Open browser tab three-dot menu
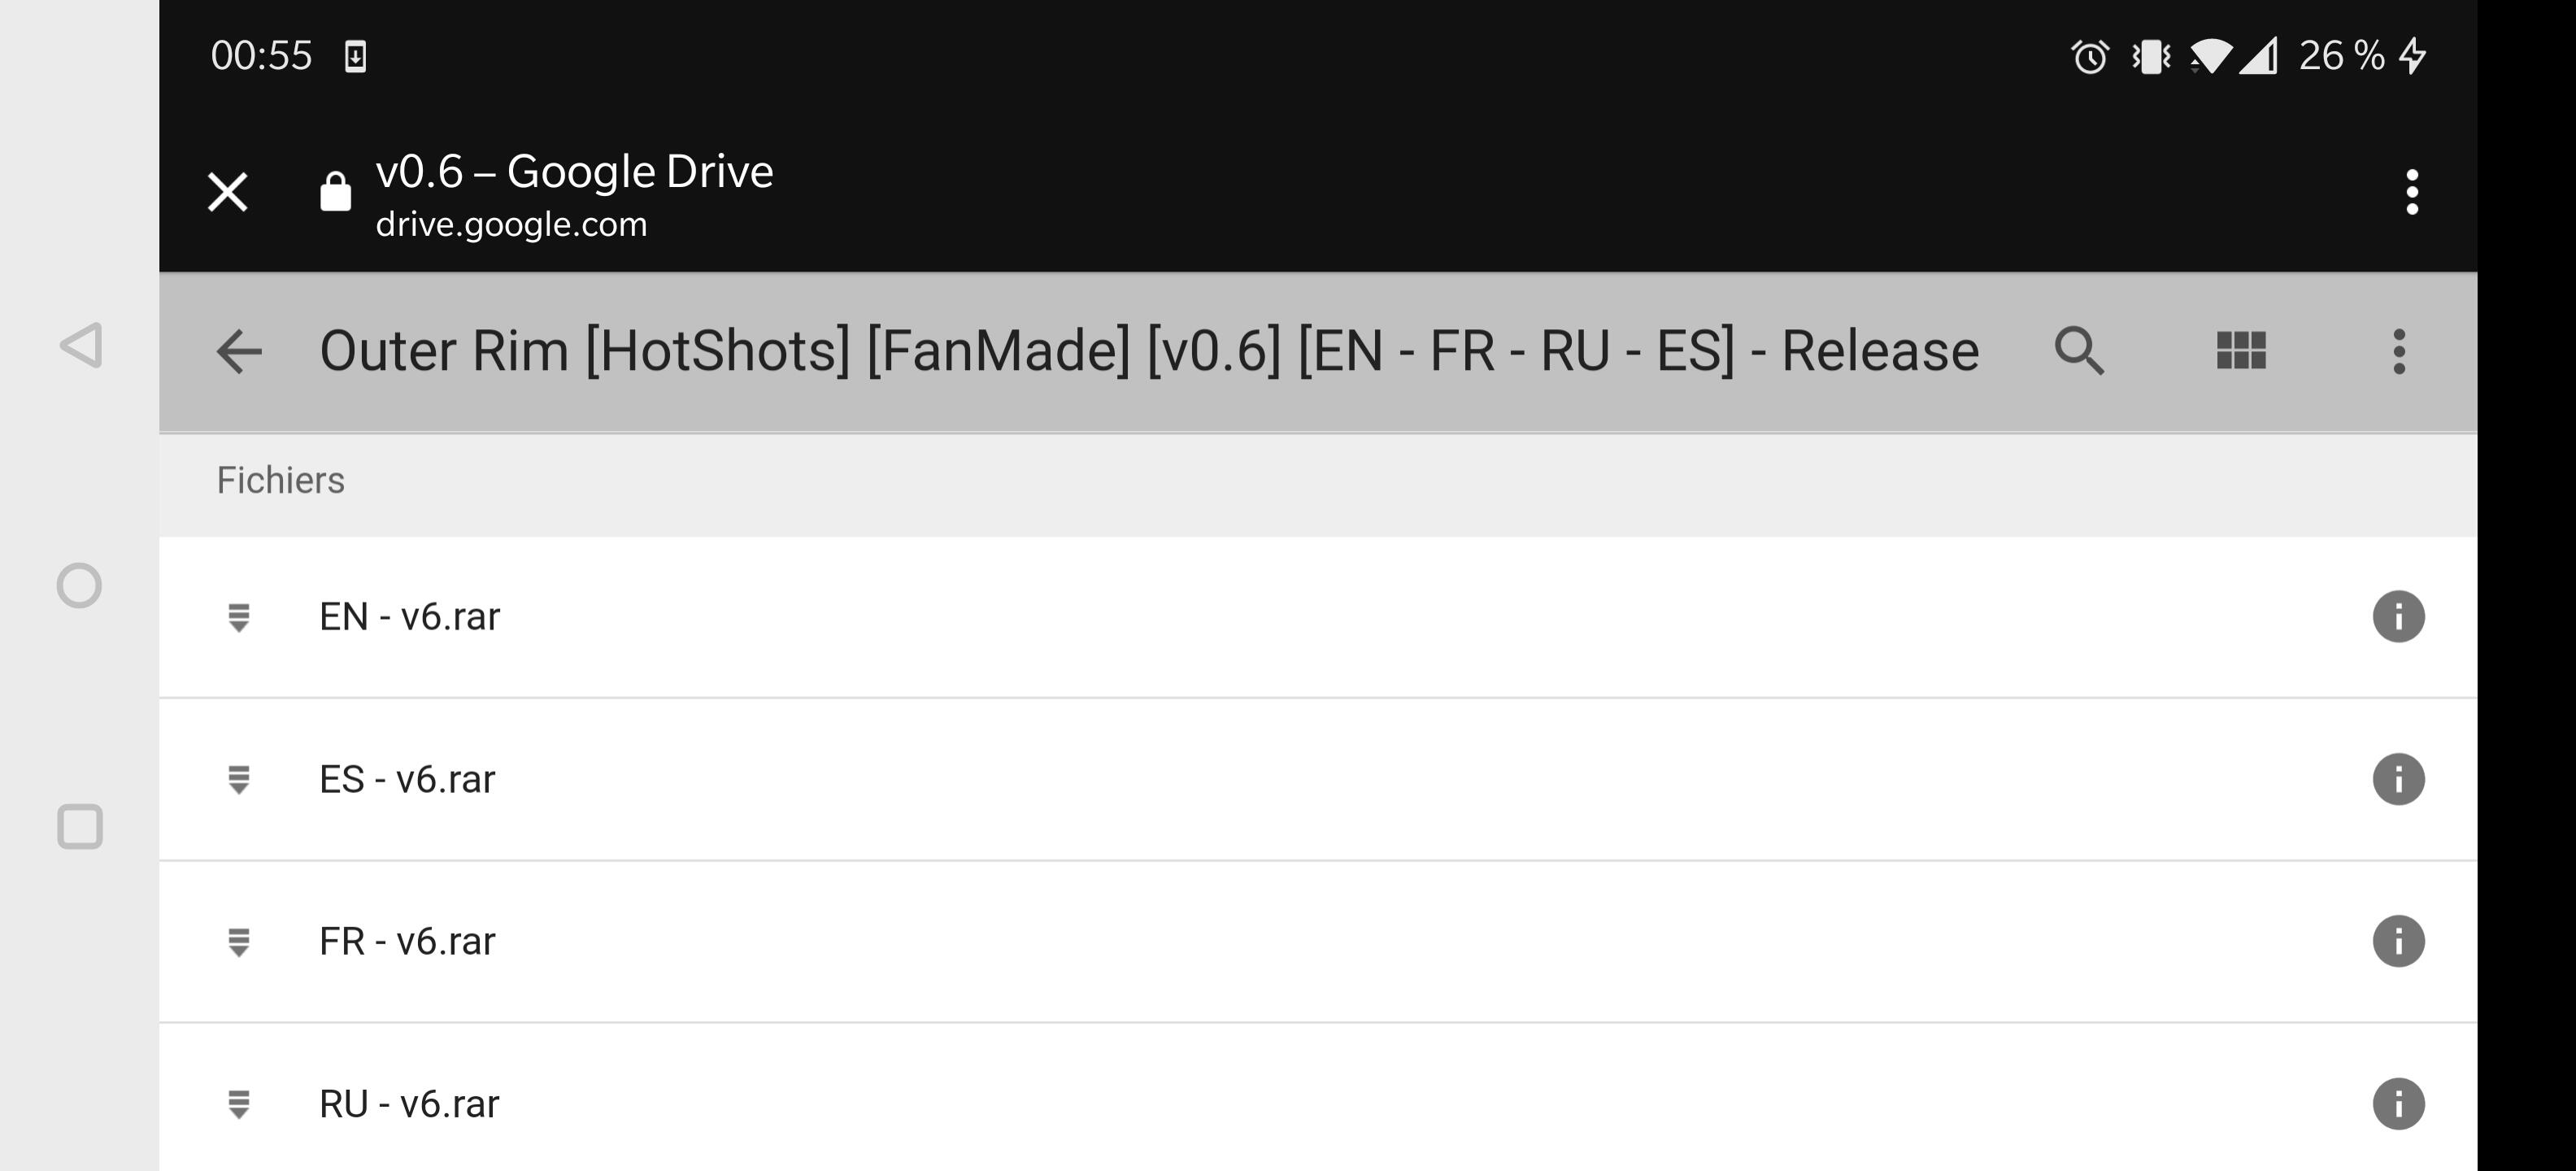2576x1171 pixels. (x=2412, y=192)
